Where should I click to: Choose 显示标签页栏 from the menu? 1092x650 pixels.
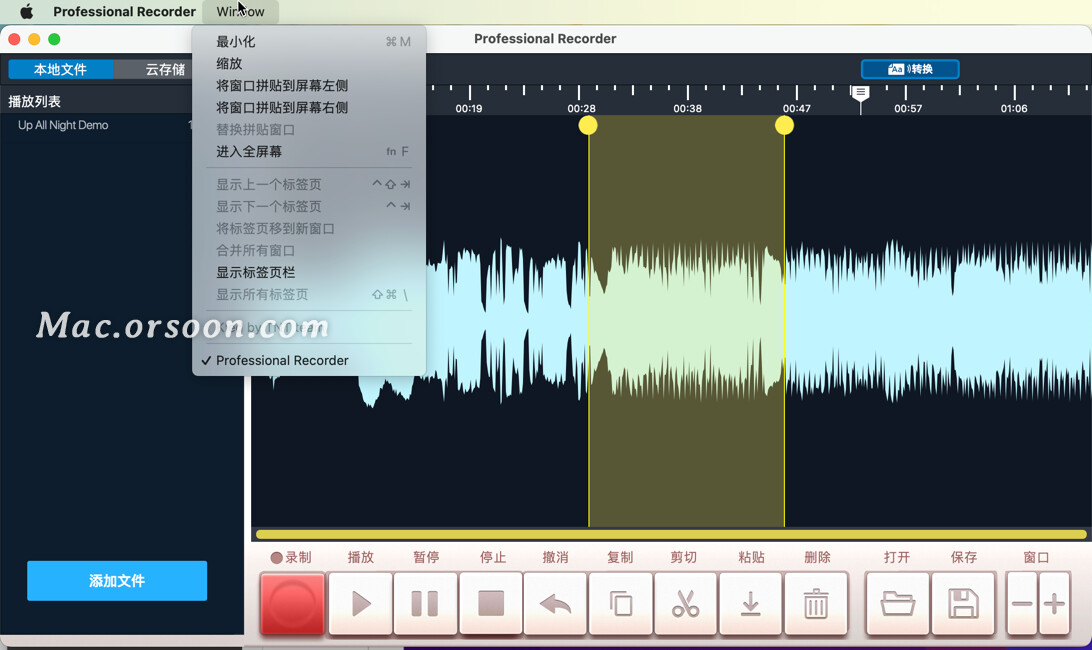[x=309, y=272]
